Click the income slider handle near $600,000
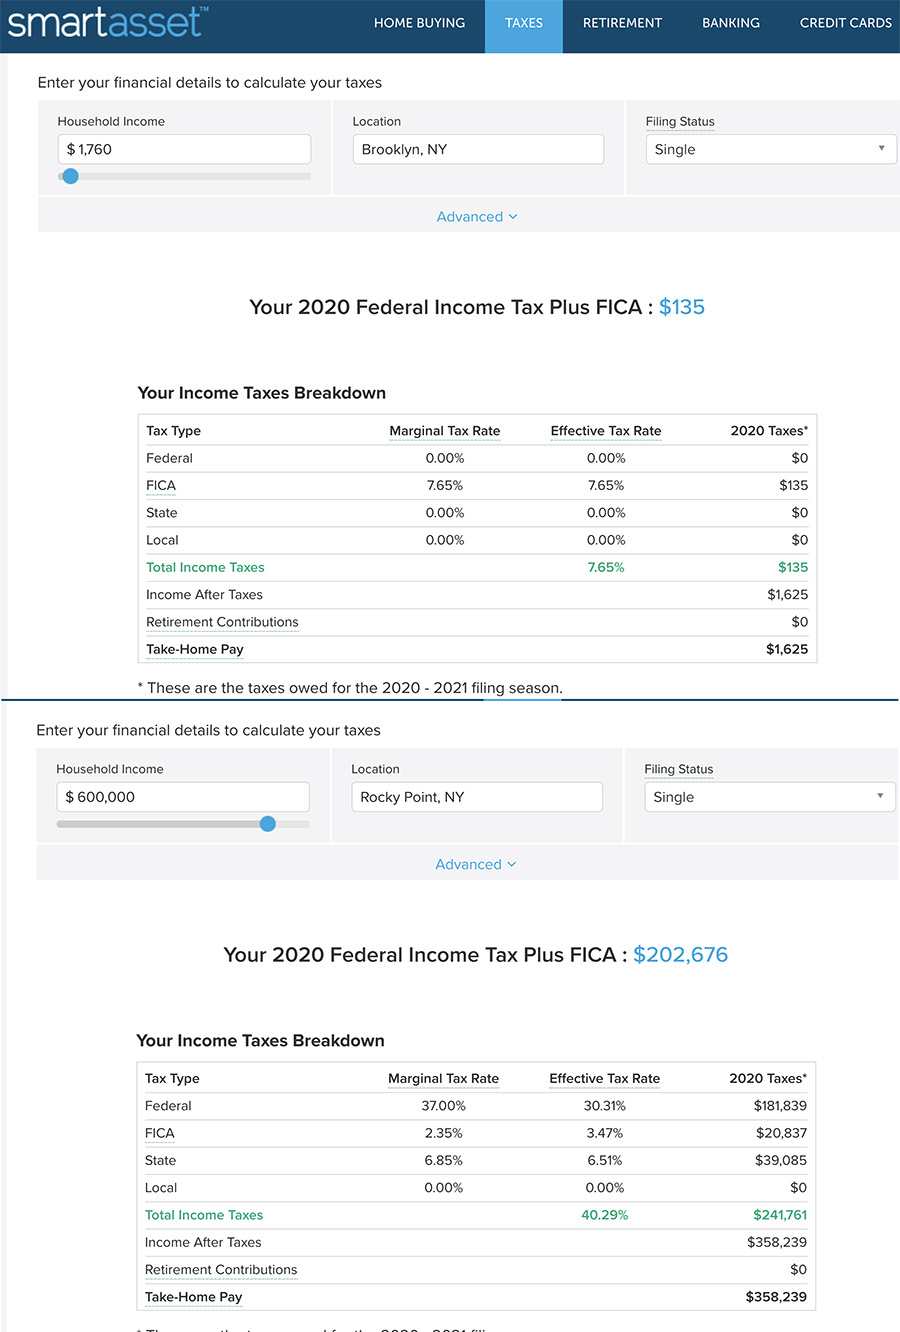 268,824
